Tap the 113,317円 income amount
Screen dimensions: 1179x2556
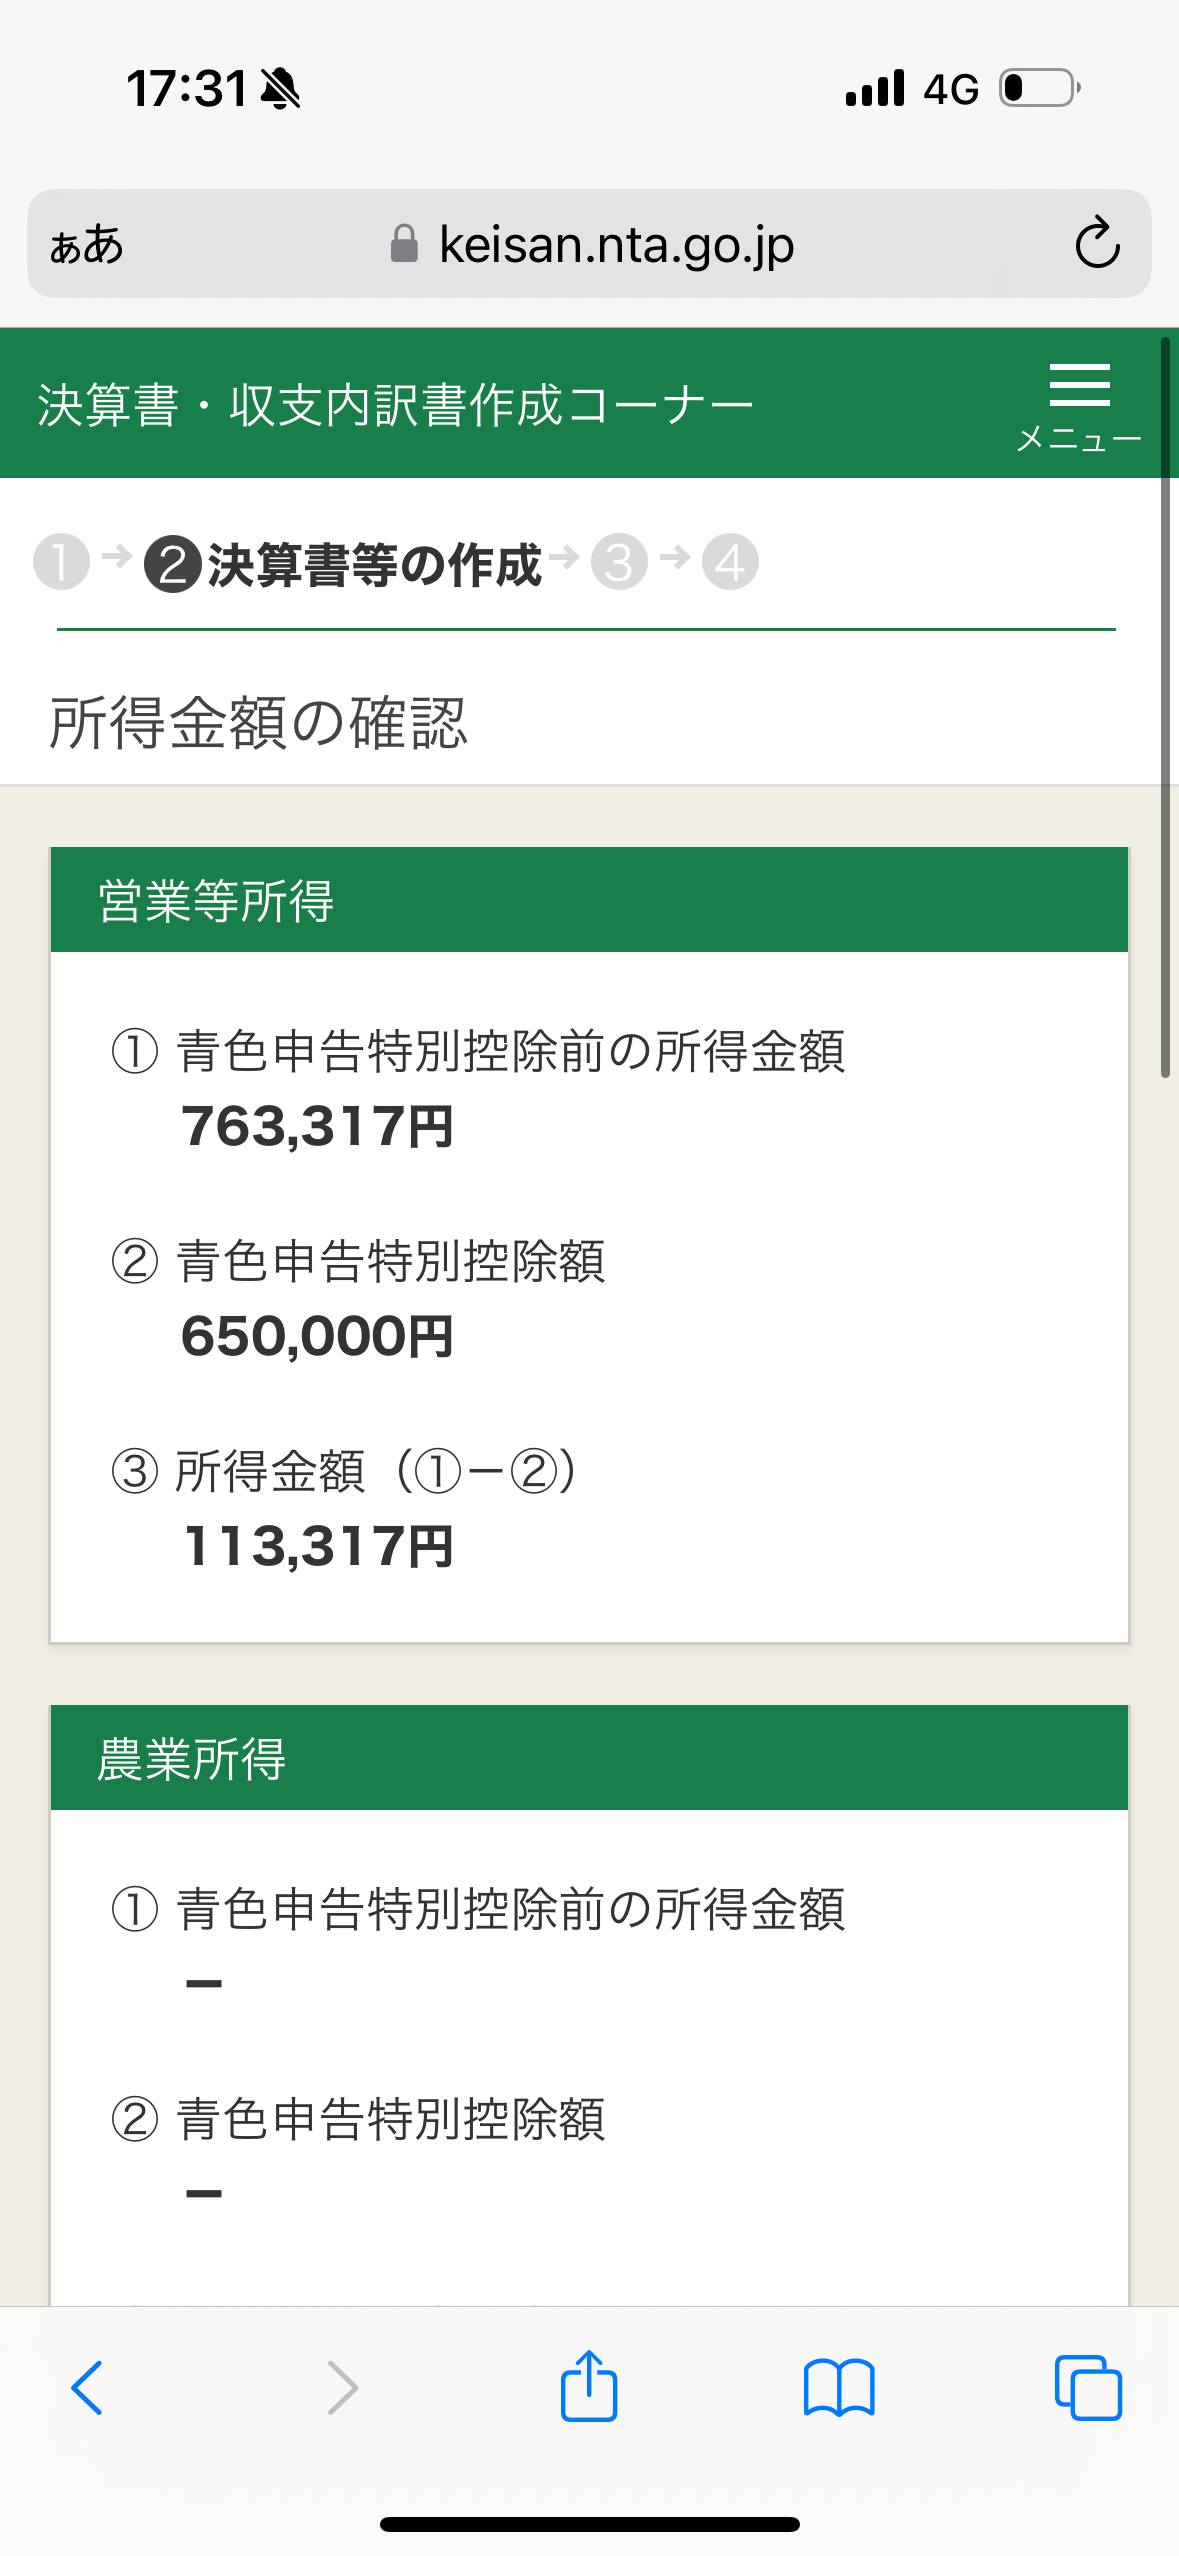tap(319, 1546)
